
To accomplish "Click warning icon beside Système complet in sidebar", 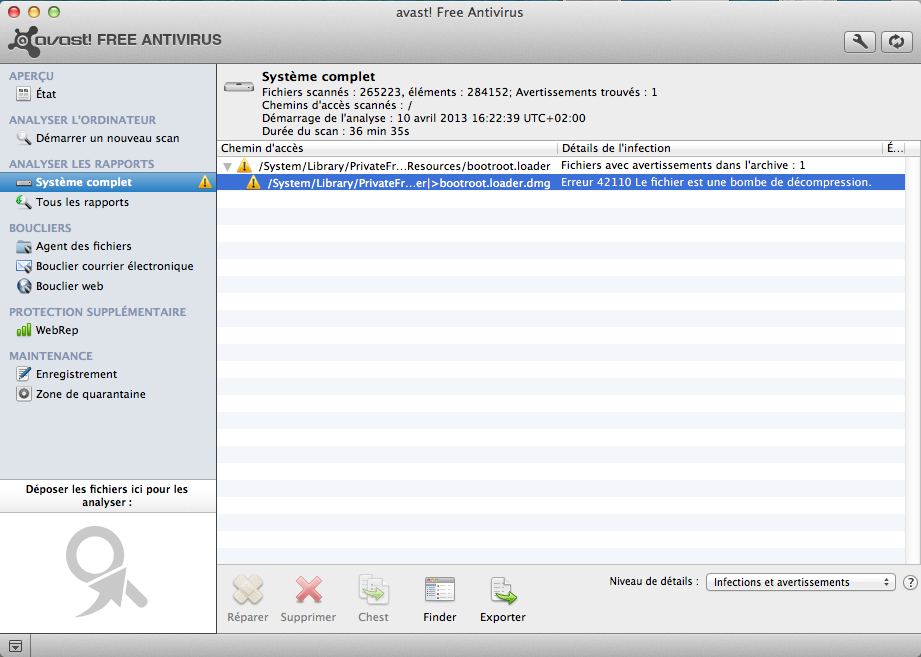I will point(204,182).
